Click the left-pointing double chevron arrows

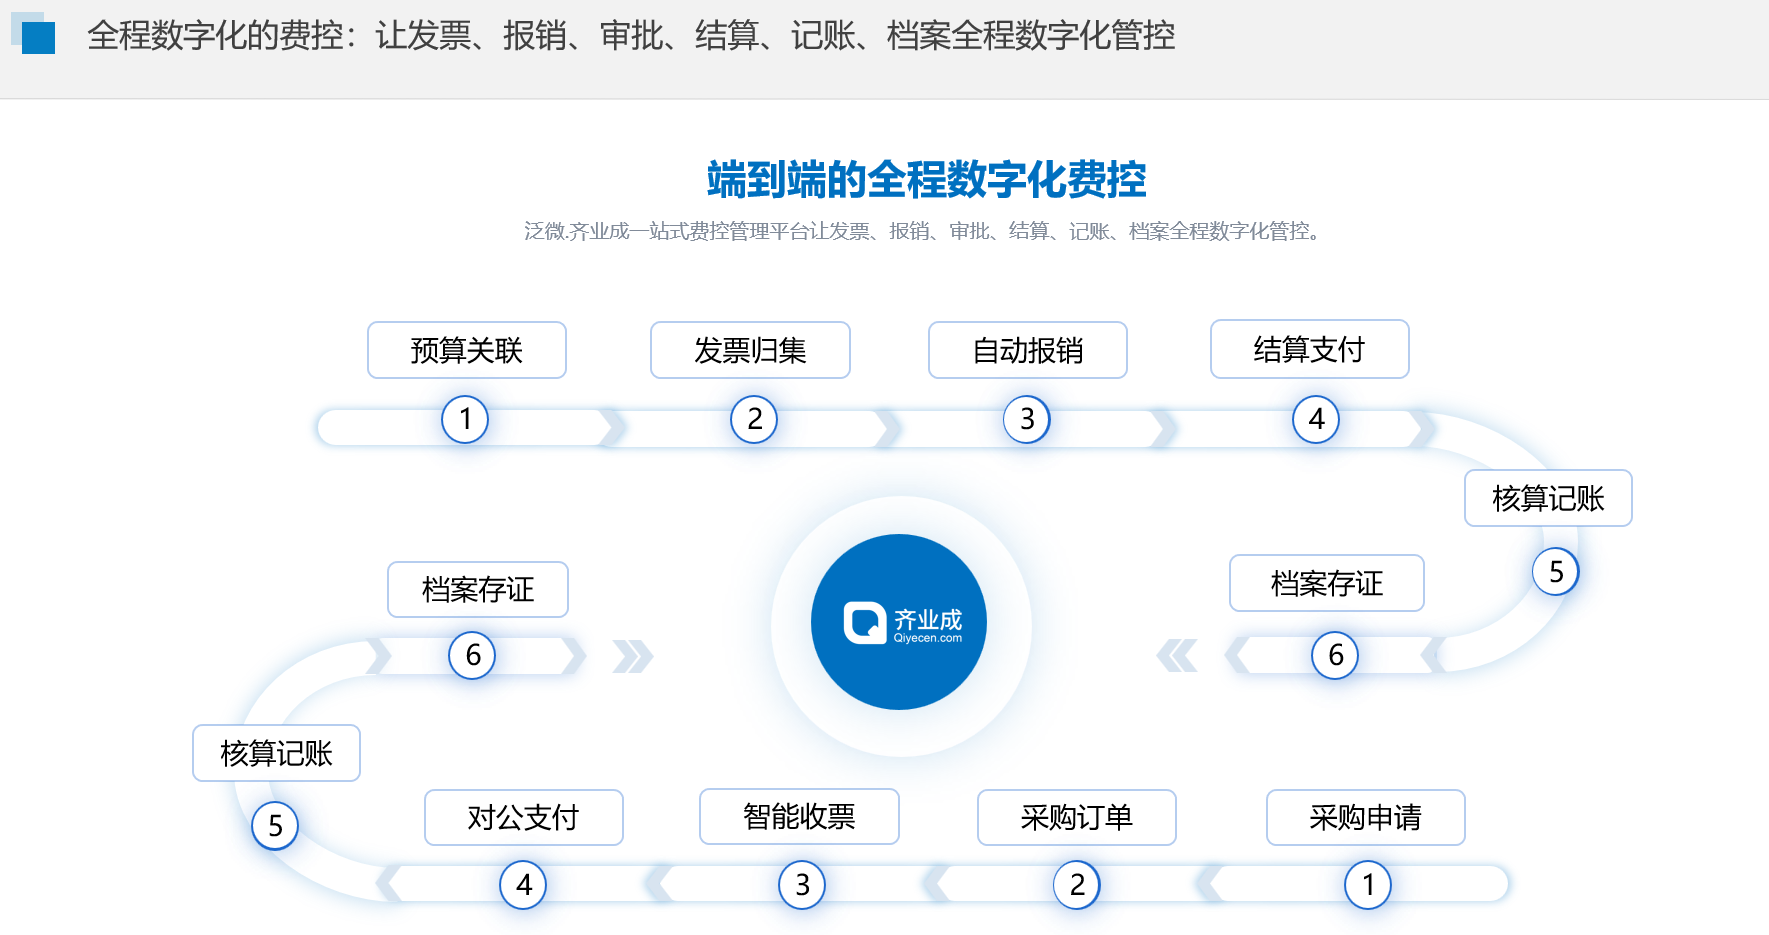(1177, 656)
